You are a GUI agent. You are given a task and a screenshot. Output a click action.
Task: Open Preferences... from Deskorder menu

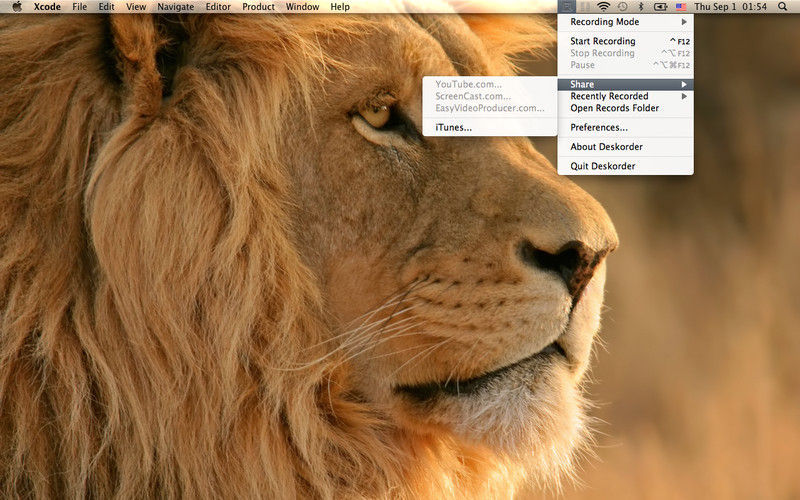626,128
